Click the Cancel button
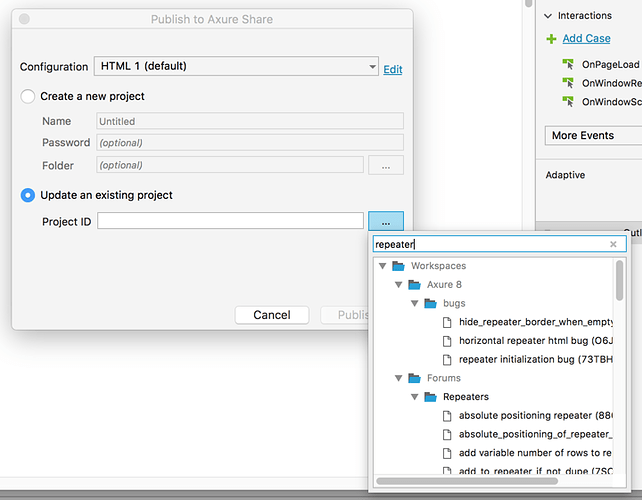 tap(272, 315)
